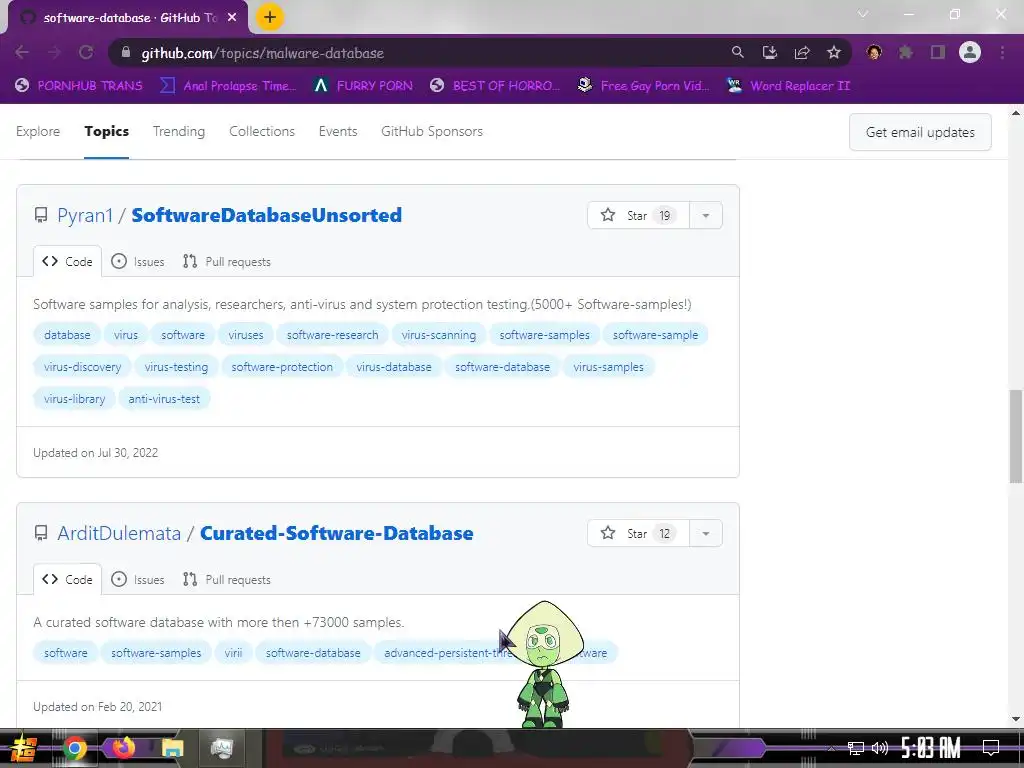The width and height of the screenshot is (1024, 768).
Task: Open the ArditDulemata user link
Action: click(119, 534)
